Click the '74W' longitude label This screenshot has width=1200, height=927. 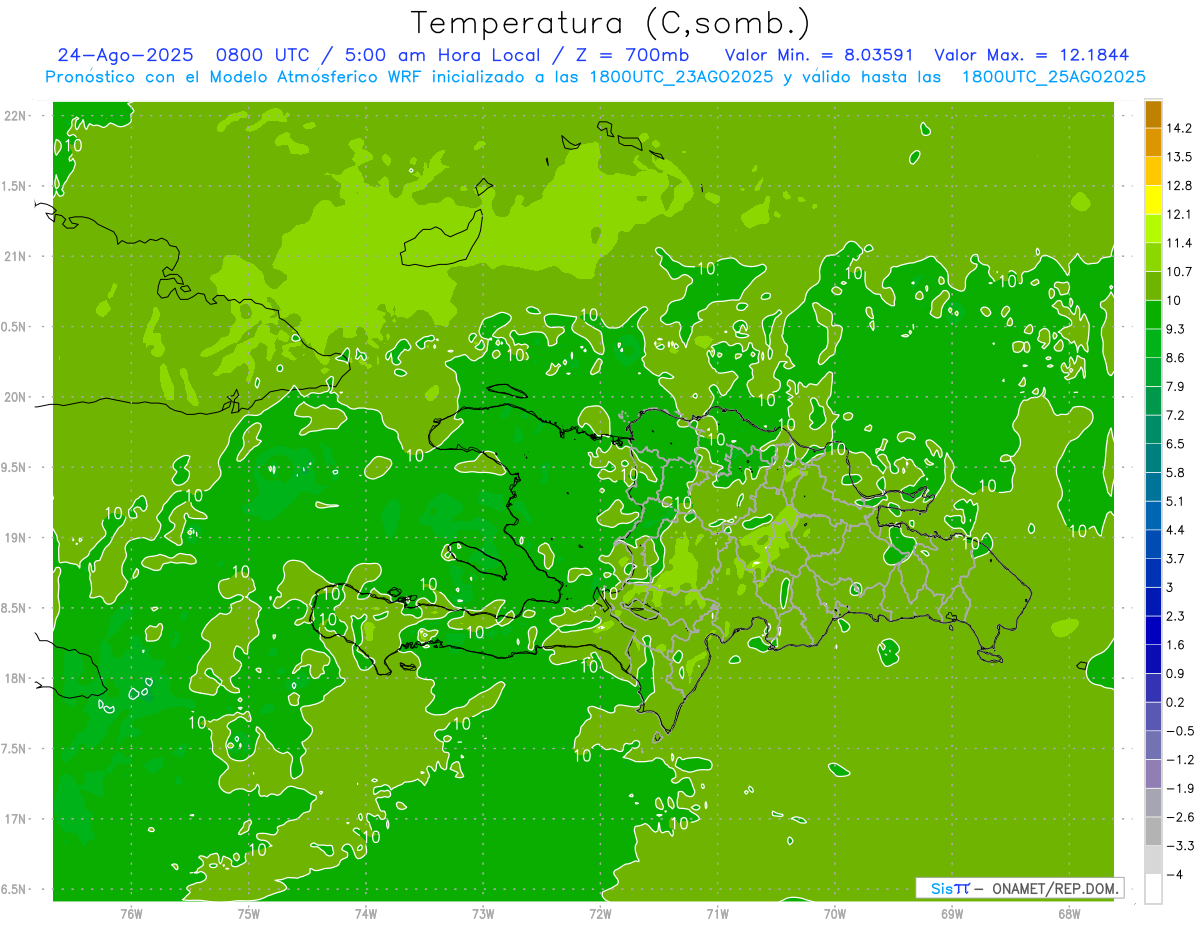365,913
